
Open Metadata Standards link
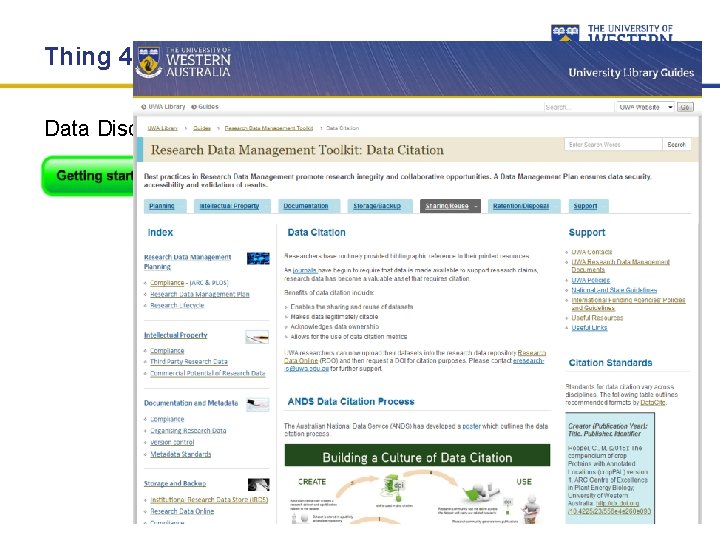click(x=181, y=454)
